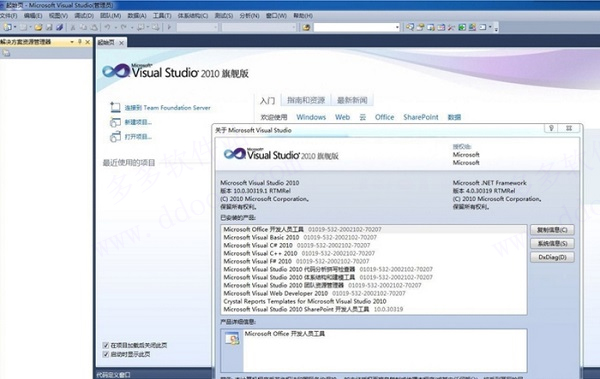
Task: Switch to the 最新新闻 tab
Action: [x=352, y=100]
